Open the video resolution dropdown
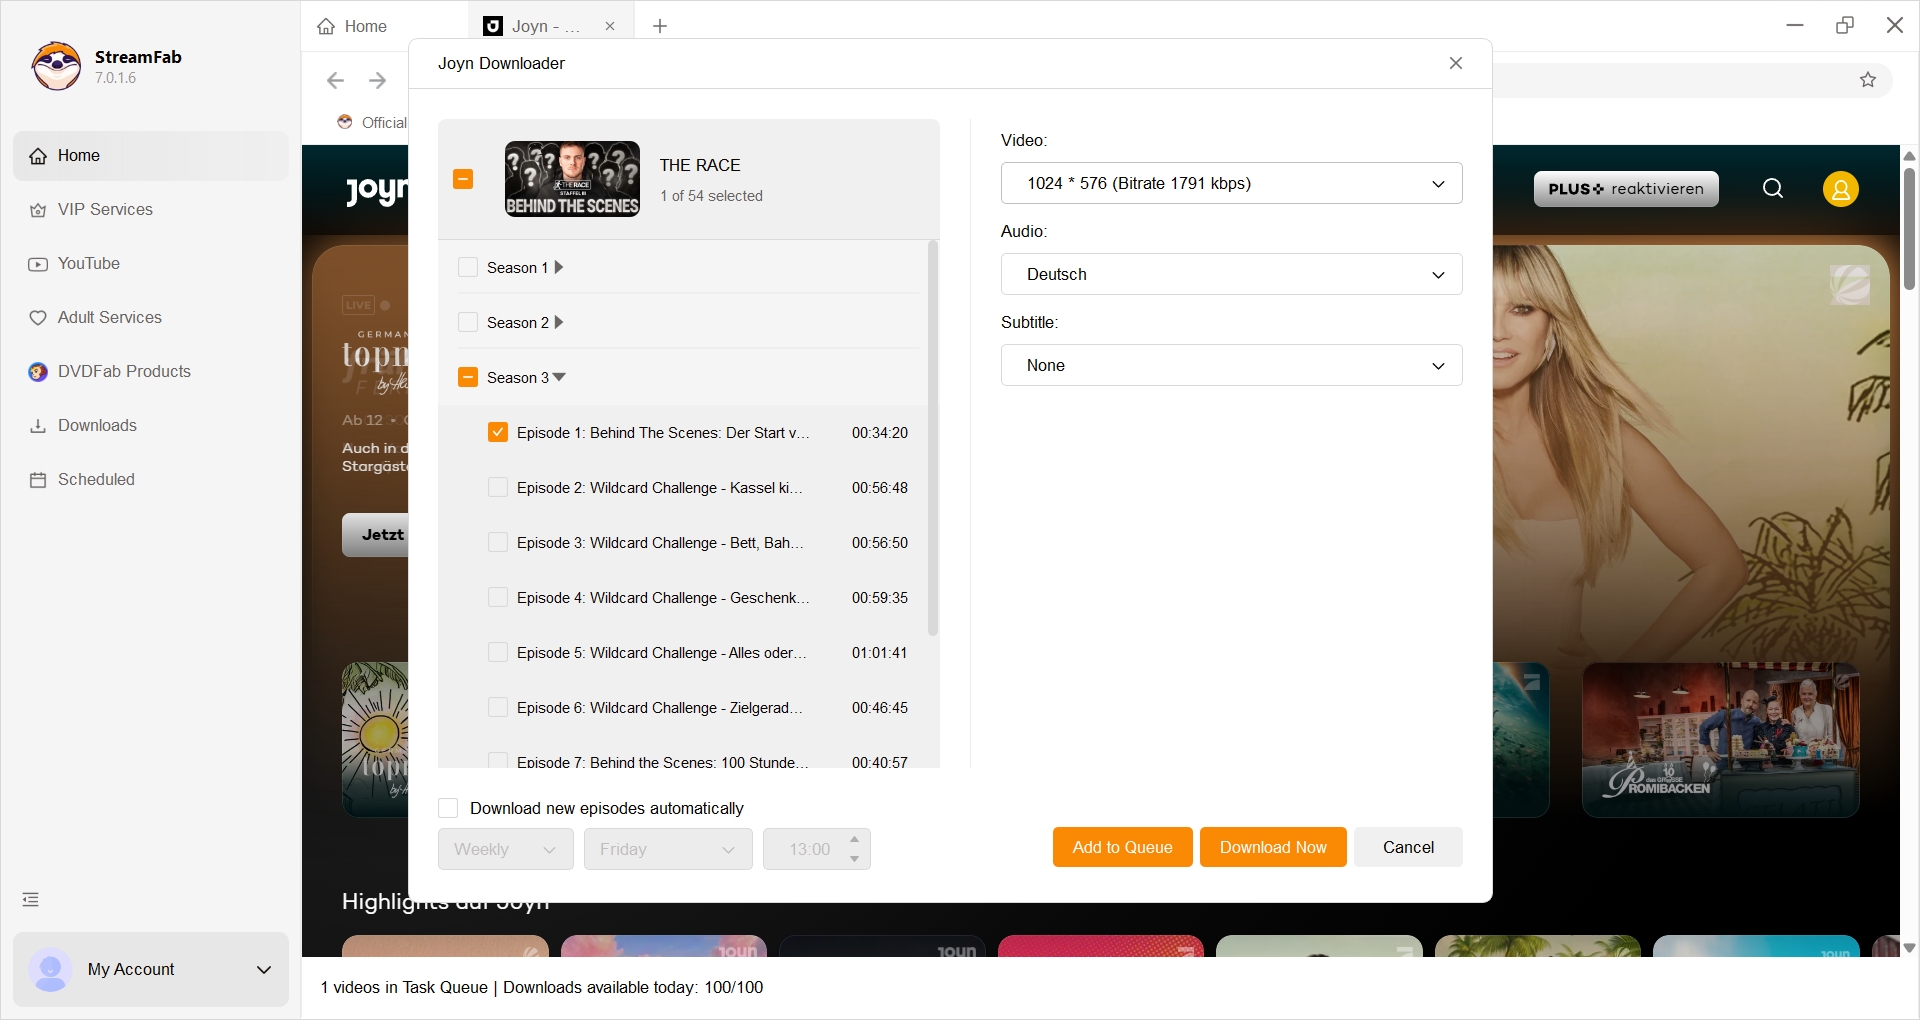This screenshot has width=1920, height=1020. (1231, 183)
